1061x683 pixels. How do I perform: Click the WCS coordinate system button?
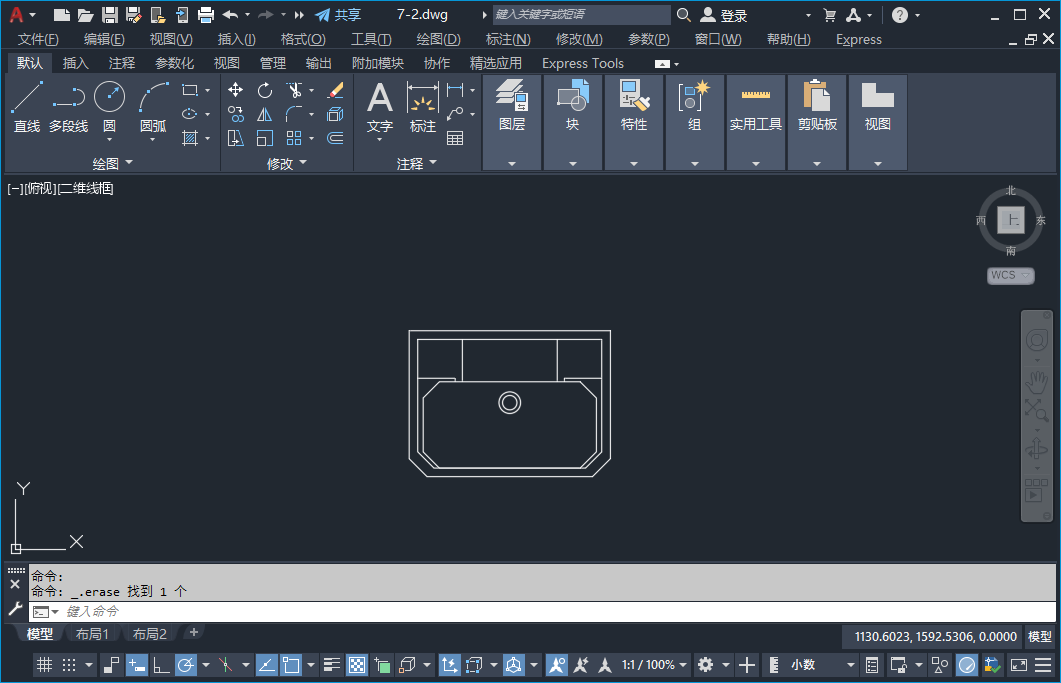1010,275
